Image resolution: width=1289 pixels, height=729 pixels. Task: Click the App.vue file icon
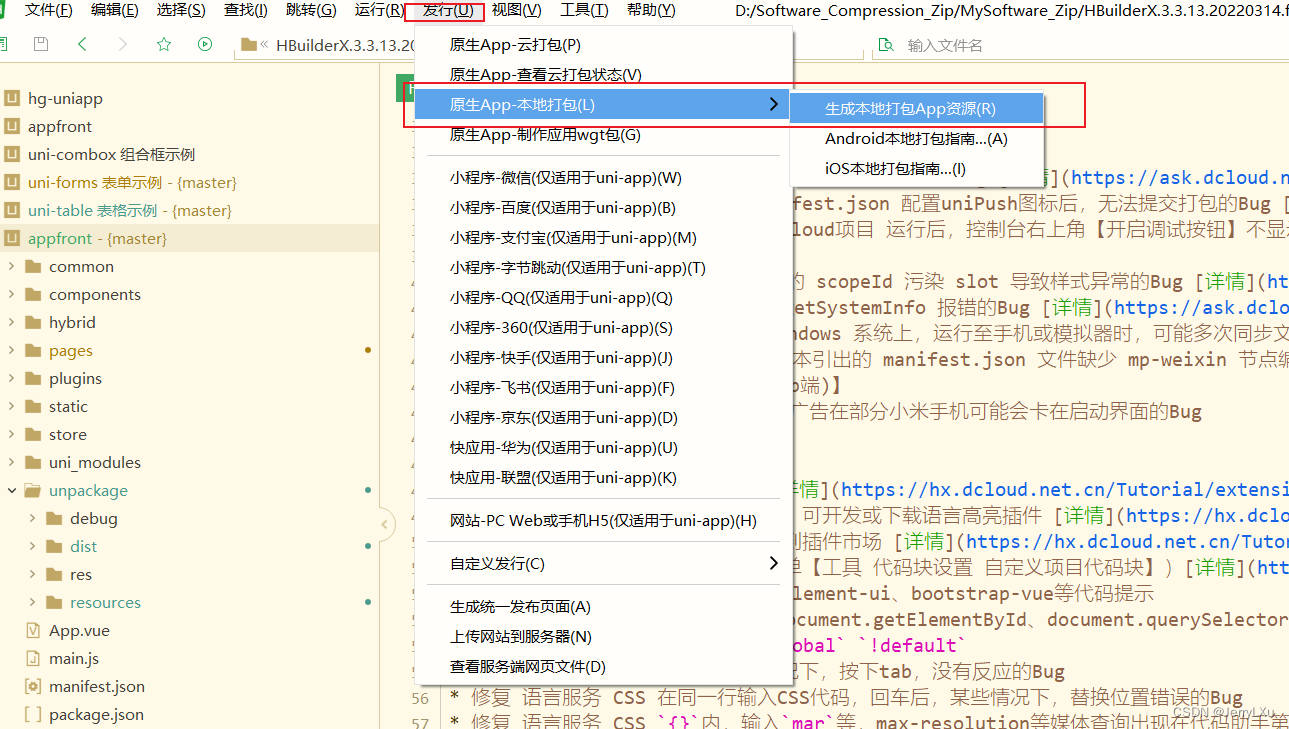(x=32, y=630)
